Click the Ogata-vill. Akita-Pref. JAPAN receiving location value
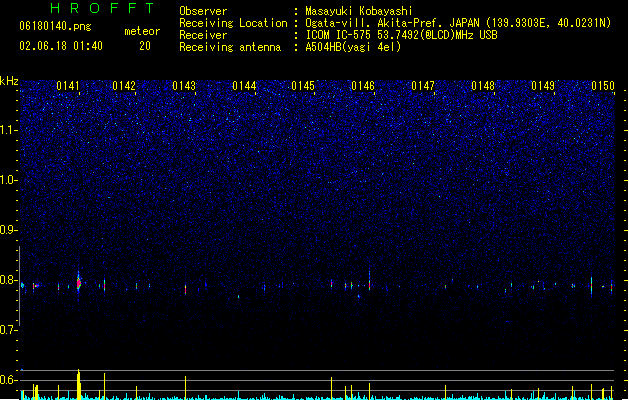 point(458,23)
